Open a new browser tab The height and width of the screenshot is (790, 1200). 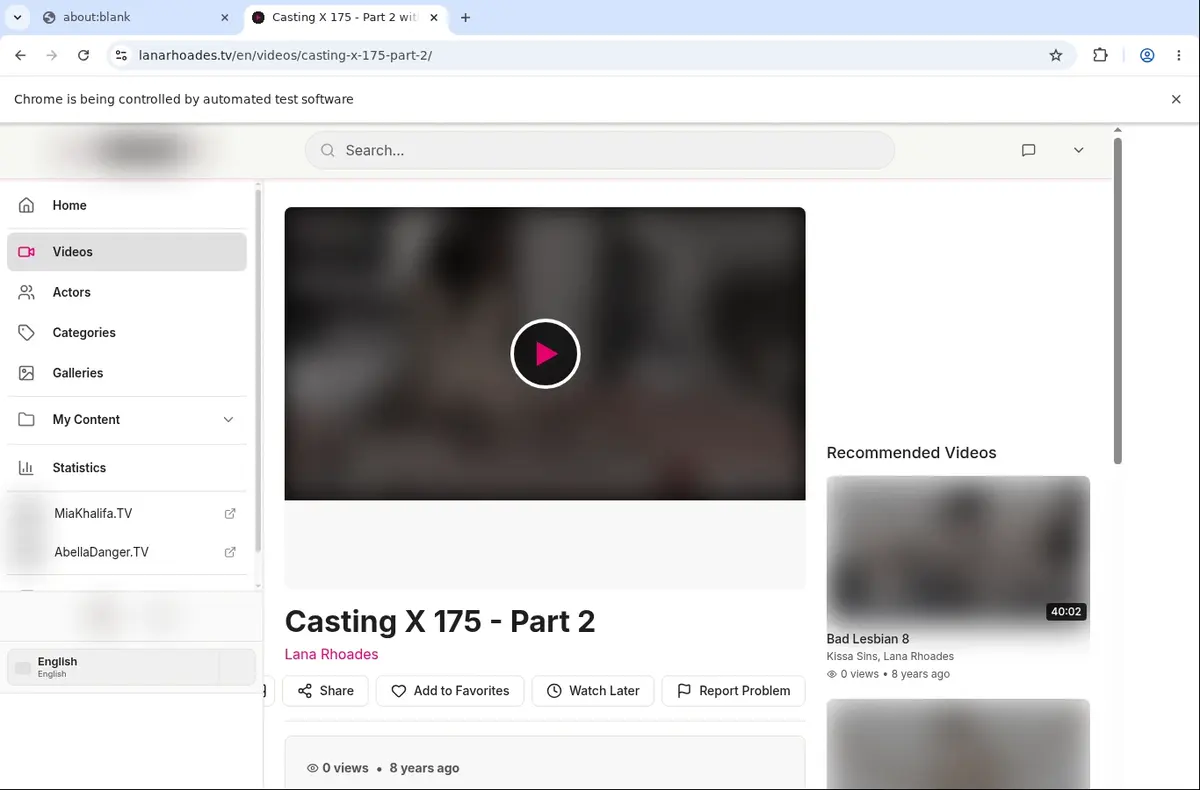tap(465, 17)
